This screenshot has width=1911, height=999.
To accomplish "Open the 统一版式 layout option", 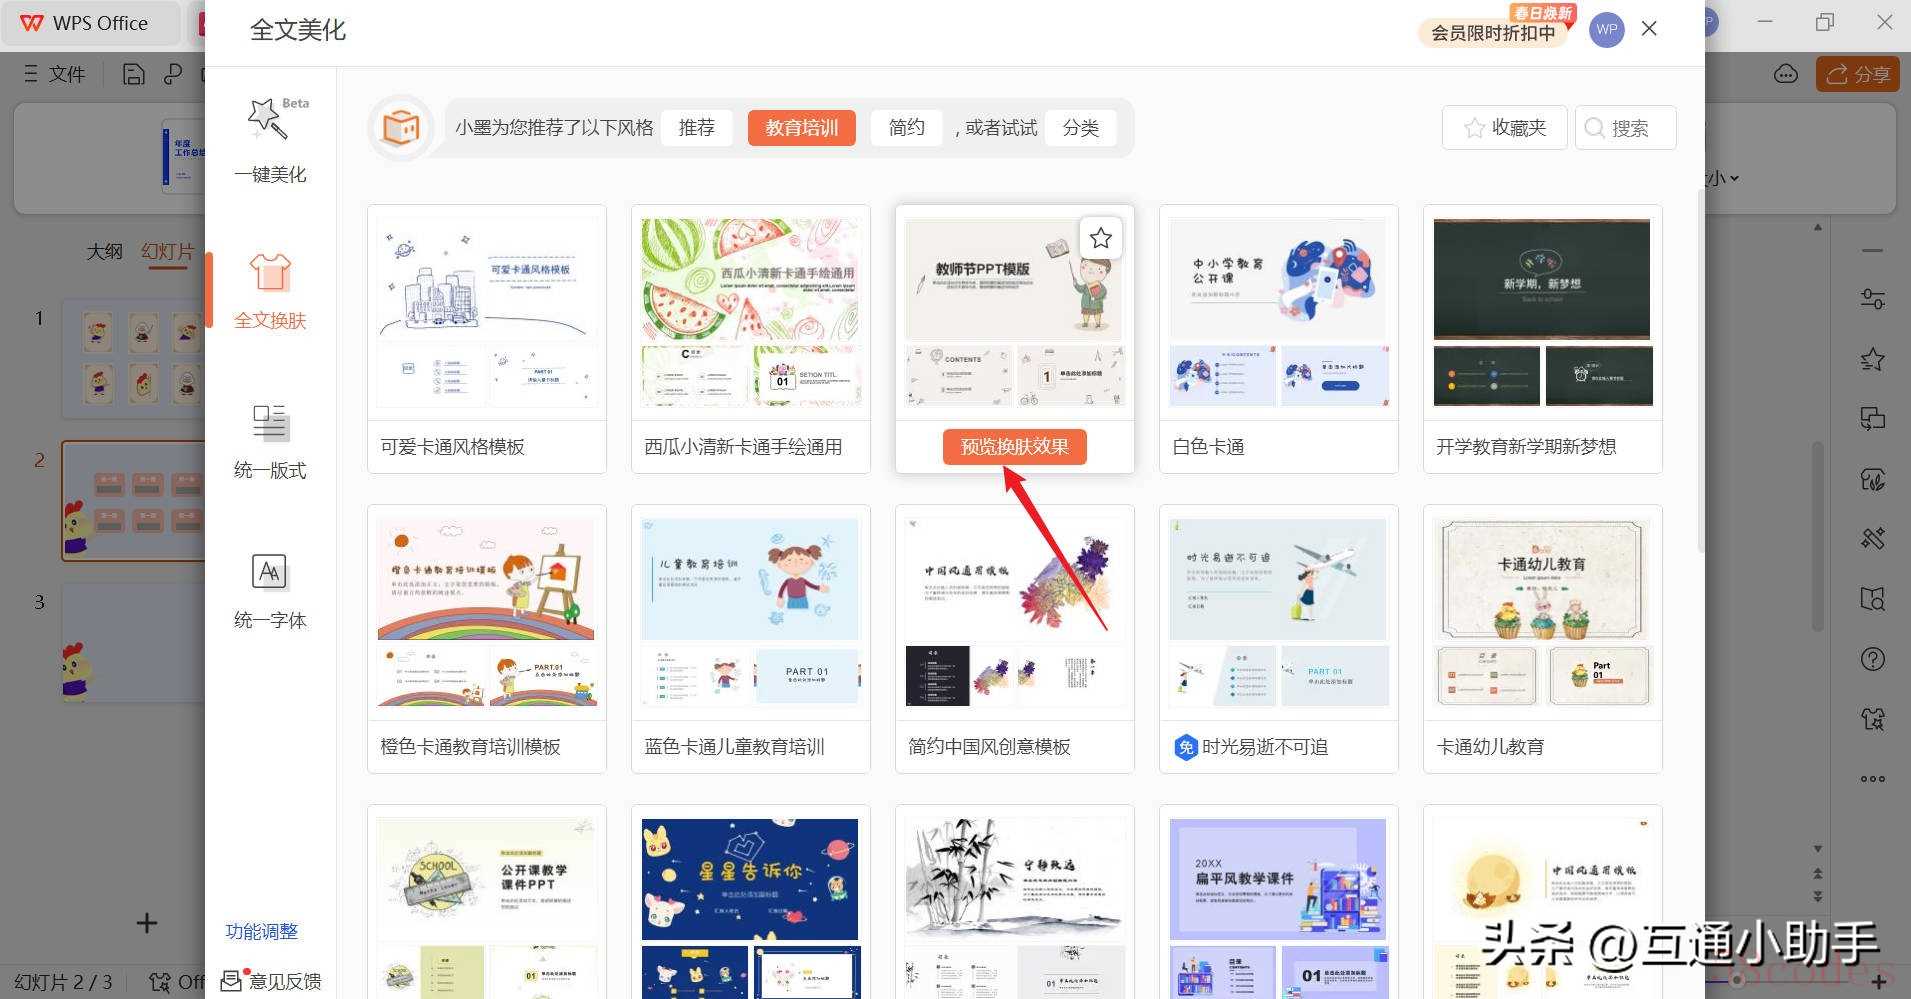I will point(270,440).
